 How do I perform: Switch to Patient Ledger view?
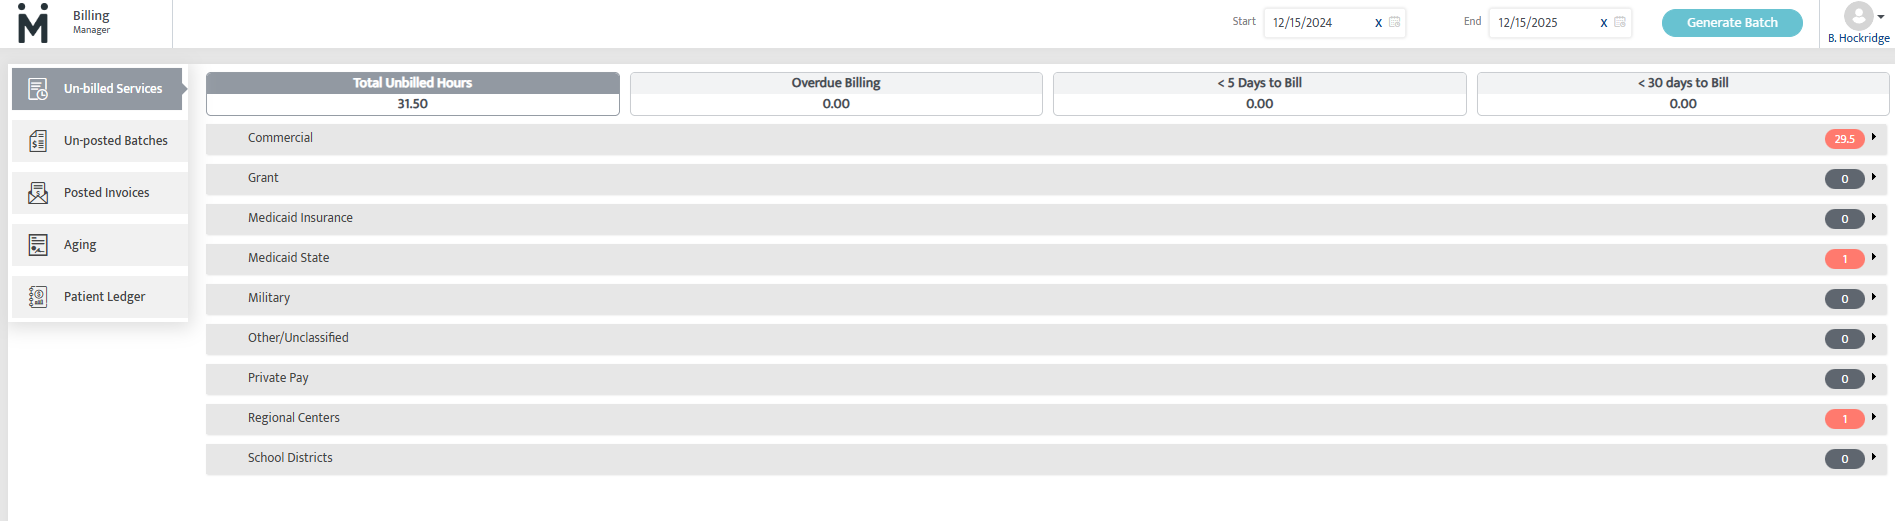point(104,297)
